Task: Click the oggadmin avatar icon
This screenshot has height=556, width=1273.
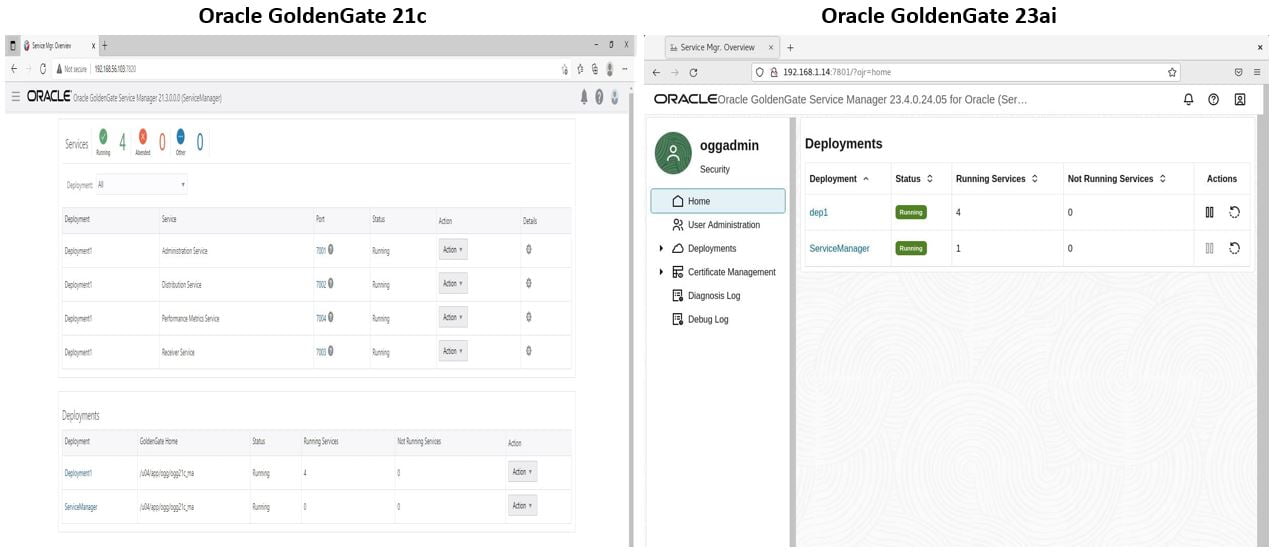Action: tap(673, 153)
